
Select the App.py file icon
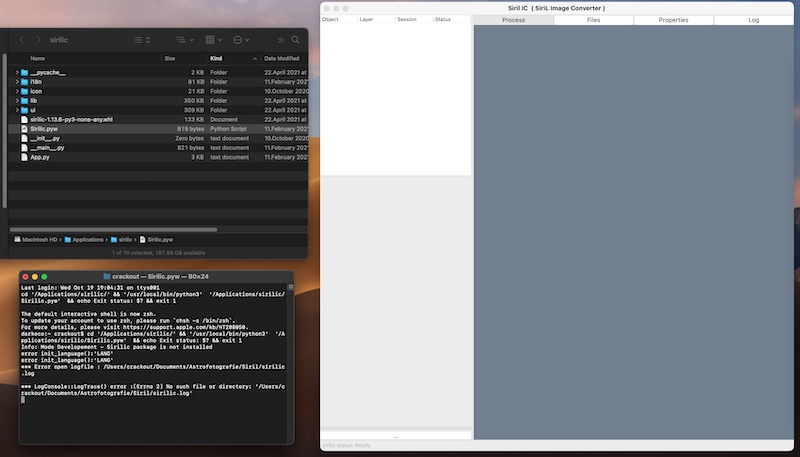tap(24, 157)
